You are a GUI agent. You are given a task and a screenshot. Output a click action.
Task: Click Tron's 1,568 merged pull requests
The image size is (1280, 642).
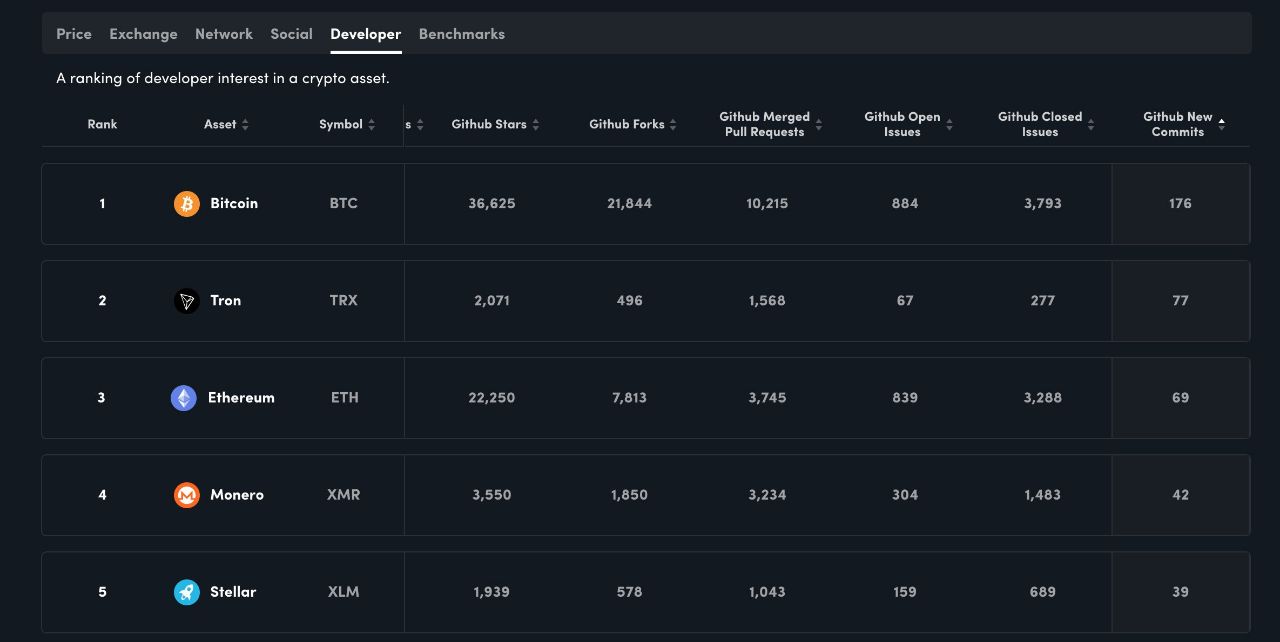coord(767,300)
